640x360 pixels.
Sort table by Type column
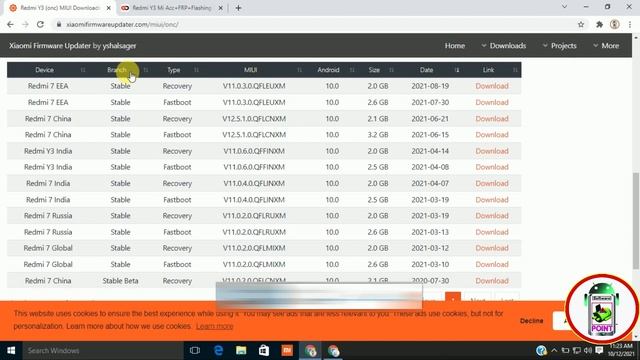point(177,70)
